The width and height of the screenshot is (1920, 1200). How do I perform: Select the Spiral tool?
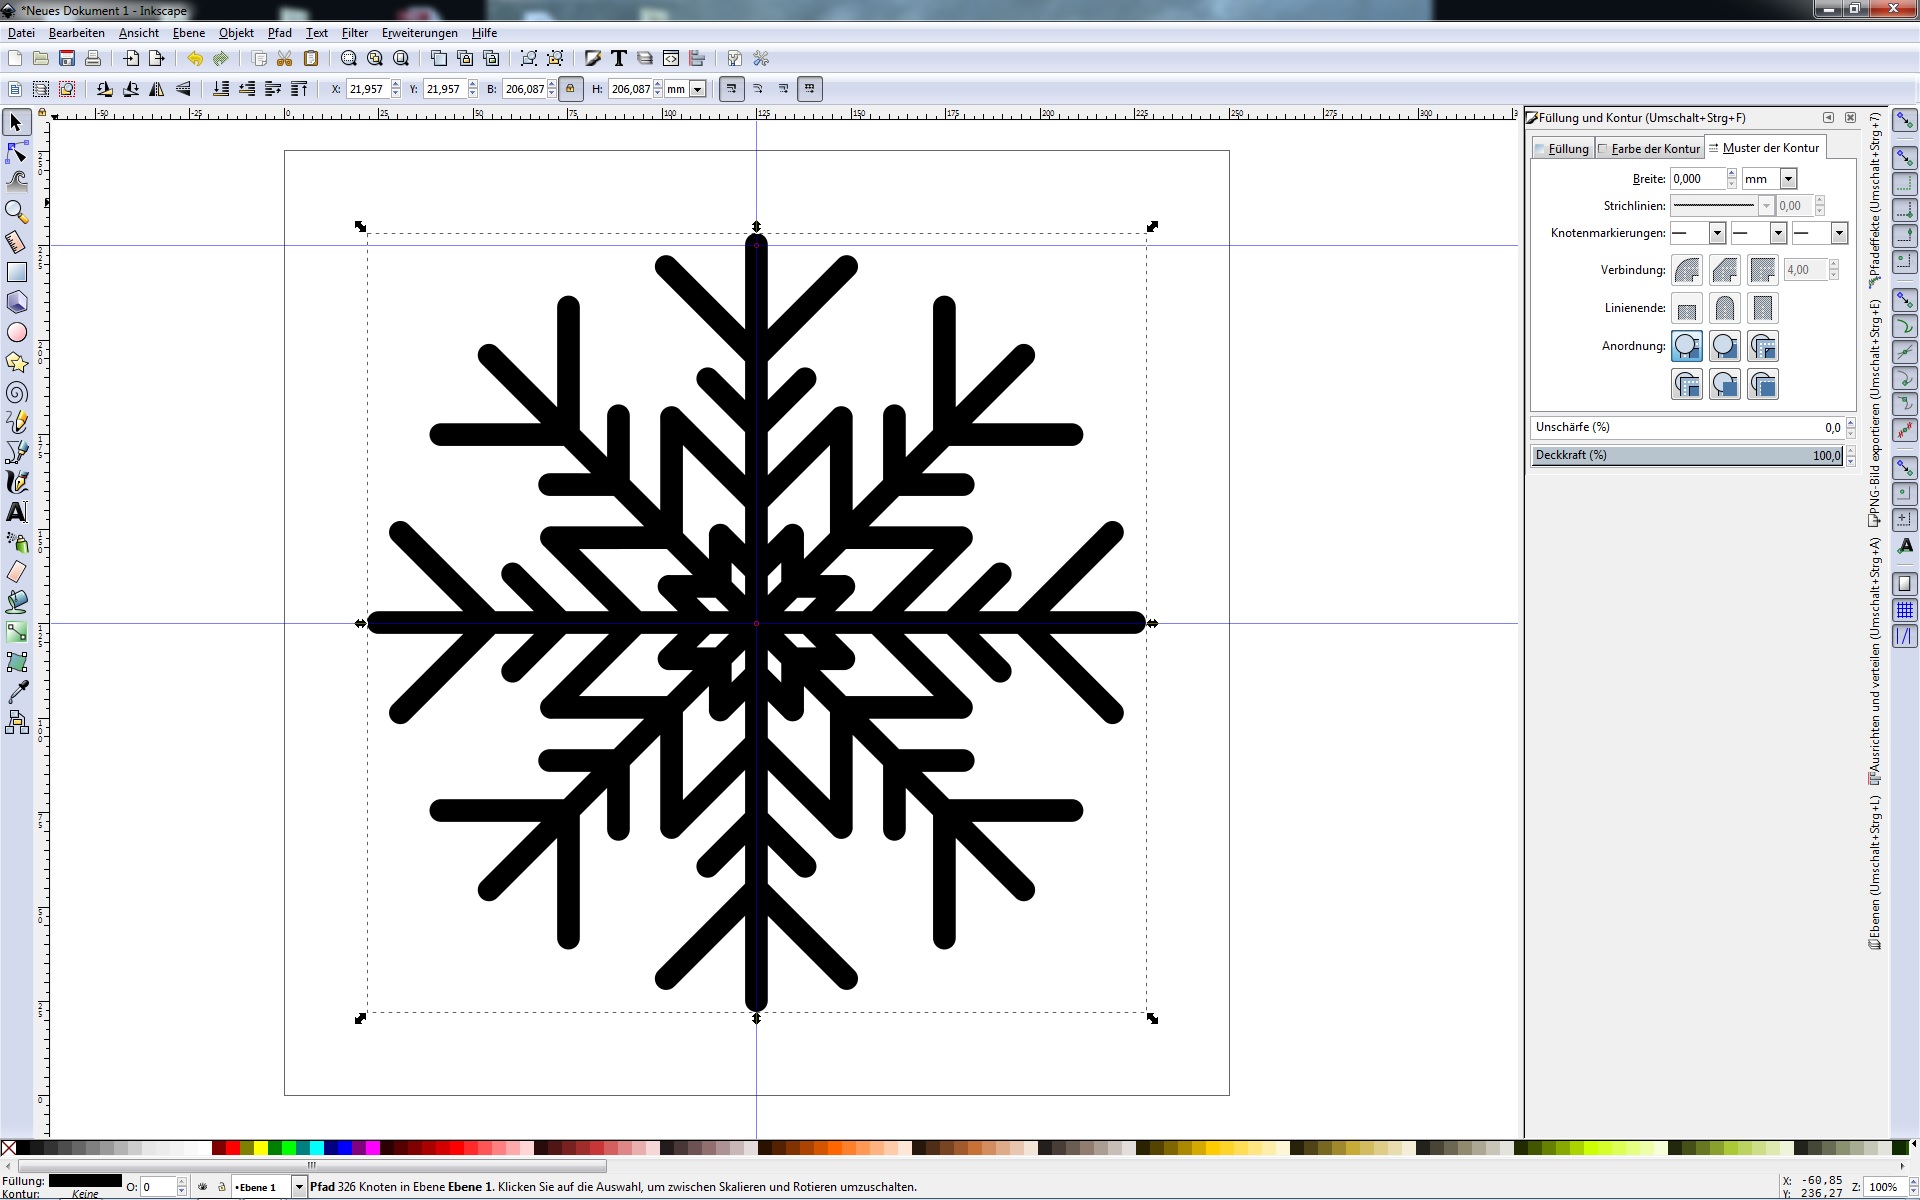click(x=16, y=392)
